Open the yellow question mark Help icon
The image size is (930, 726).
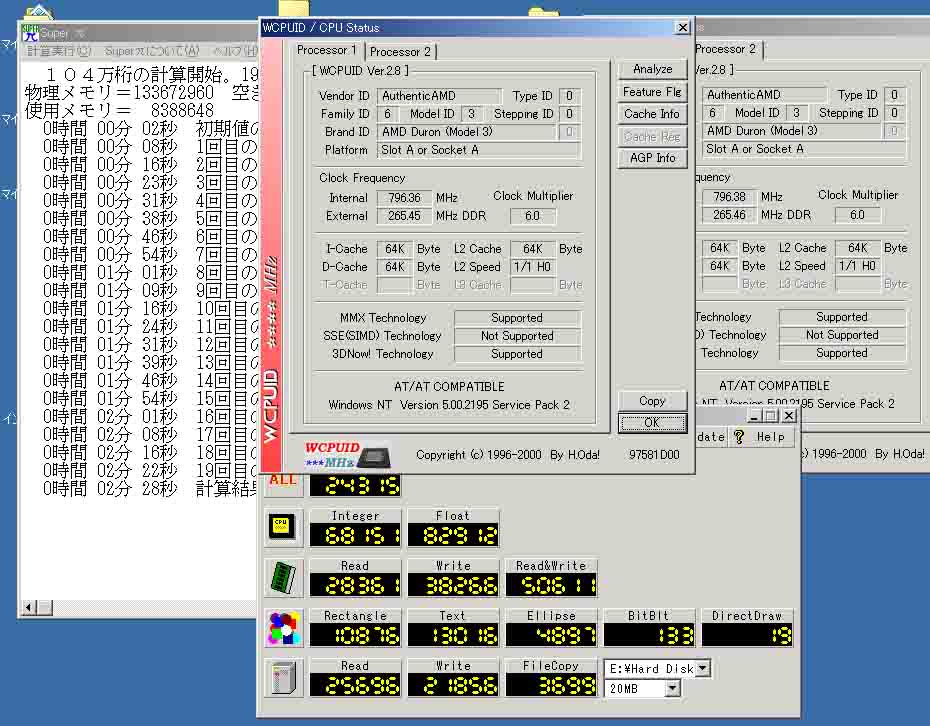point(738,437)
